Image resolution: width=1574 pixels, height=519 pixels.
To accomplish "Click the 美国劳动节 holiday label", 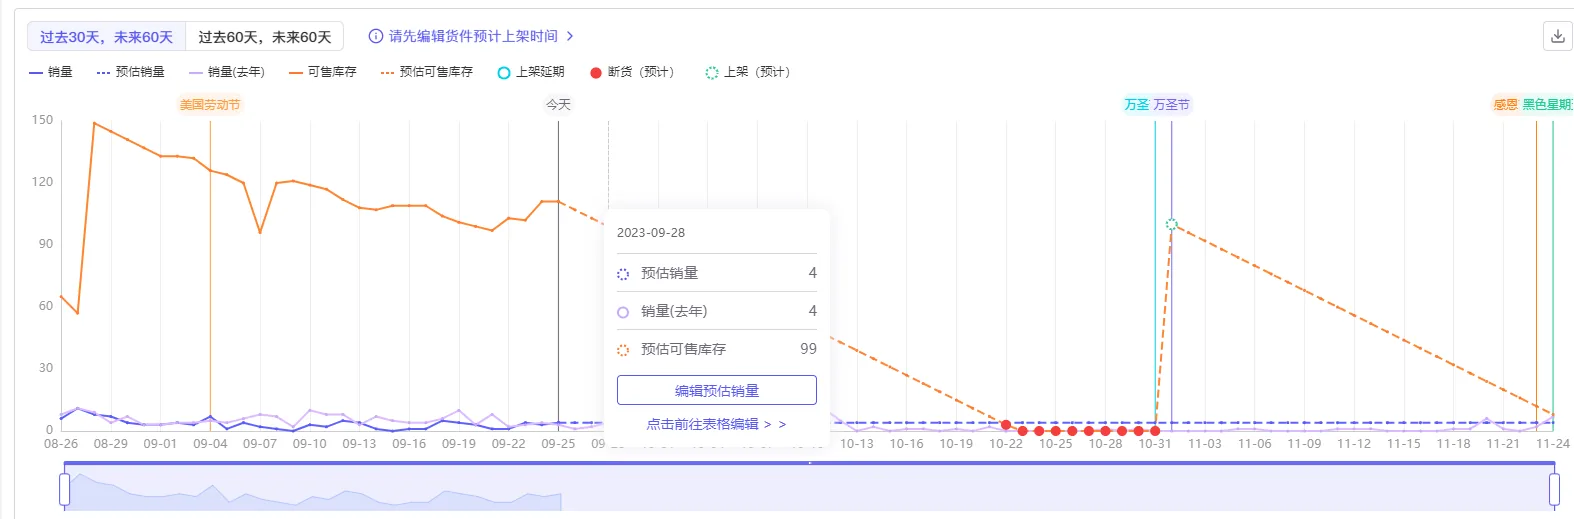I will tap(210, 104).
